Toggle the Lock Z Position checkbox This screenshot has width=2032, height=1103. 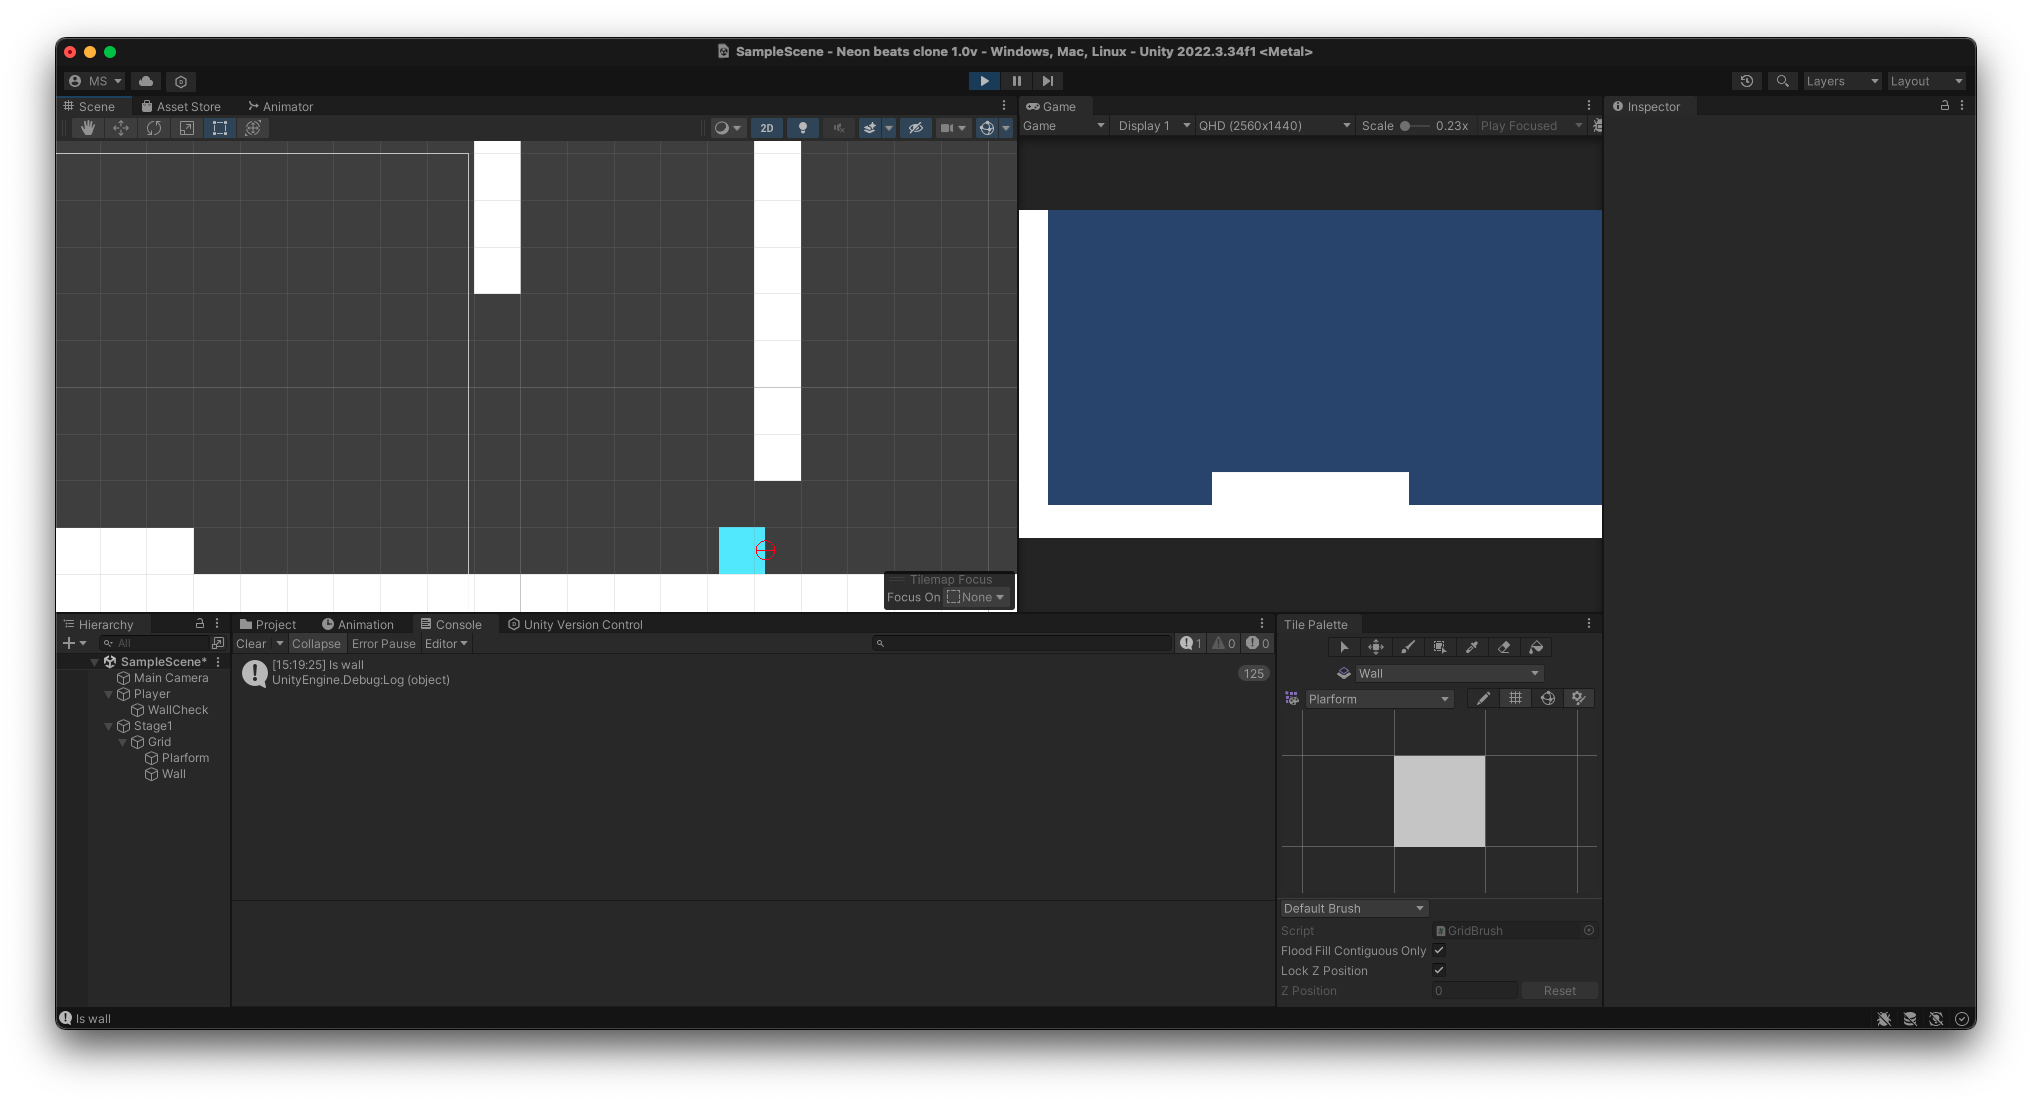pyautogui.click(x=1439, y=970)
